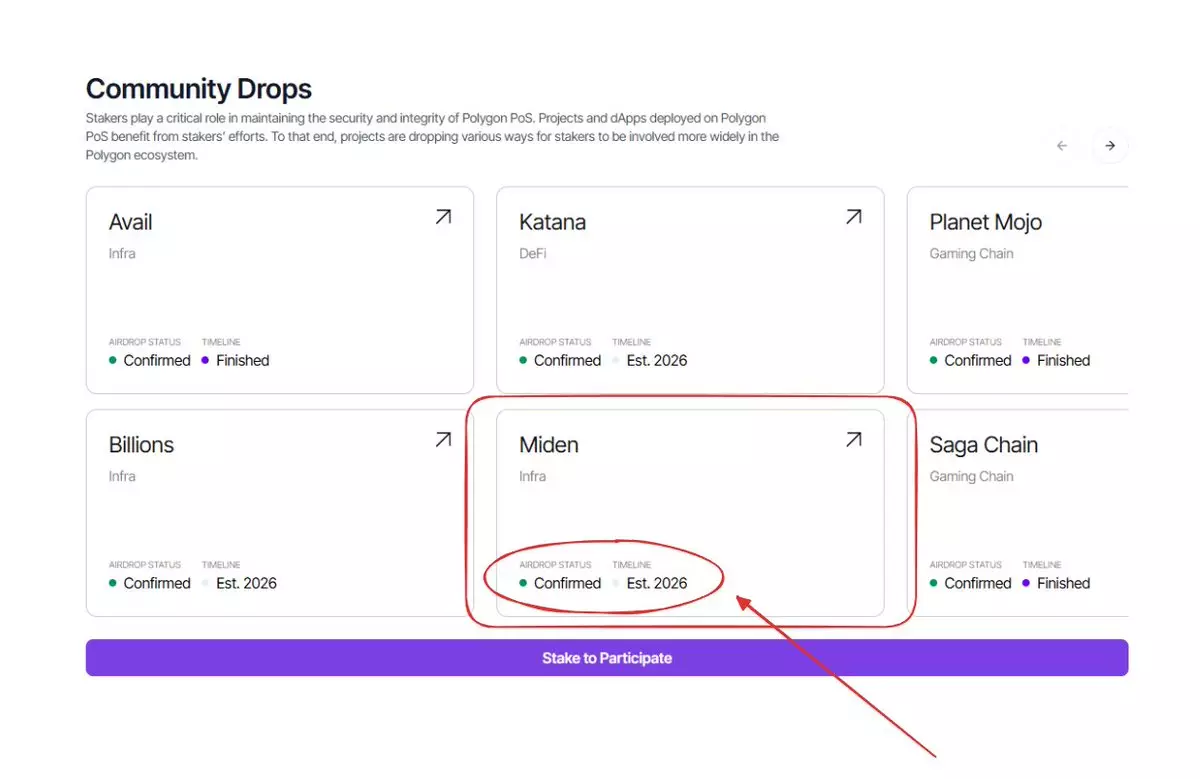Open the Saga Chain card title

pos(983,445)
